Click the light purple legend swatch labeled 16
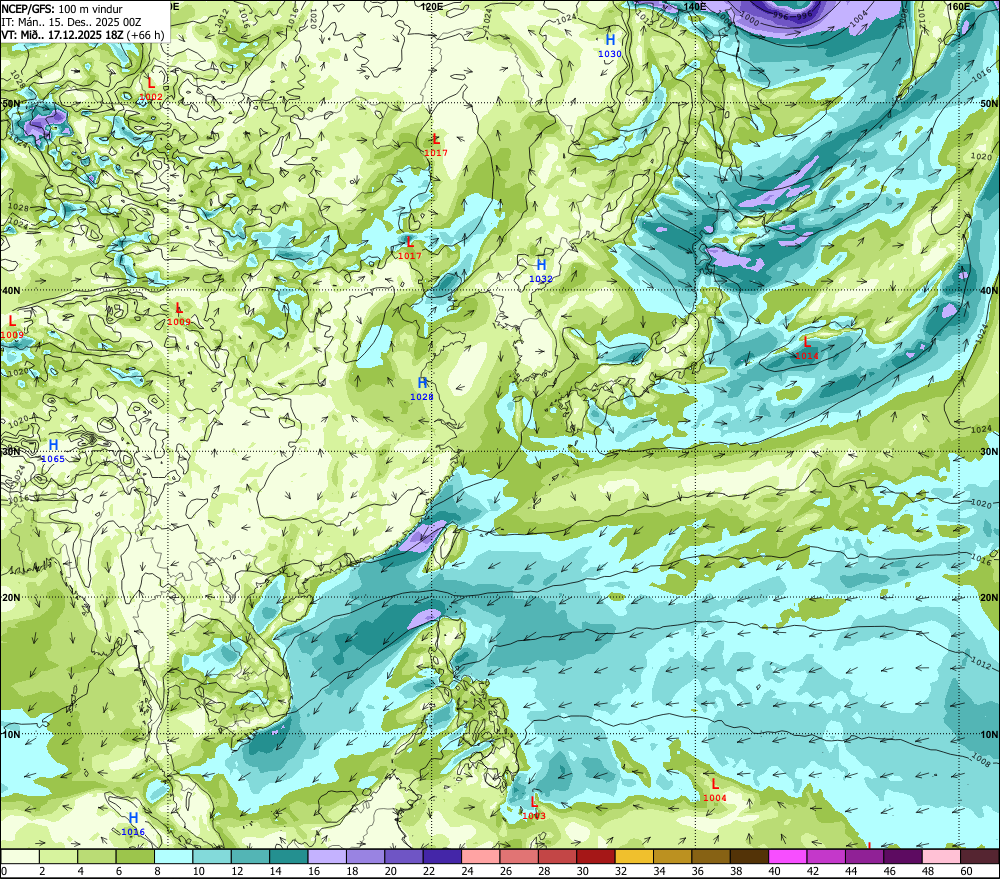Image resolution: width=1000 pixels, height=879 pixels. point(327,856)
